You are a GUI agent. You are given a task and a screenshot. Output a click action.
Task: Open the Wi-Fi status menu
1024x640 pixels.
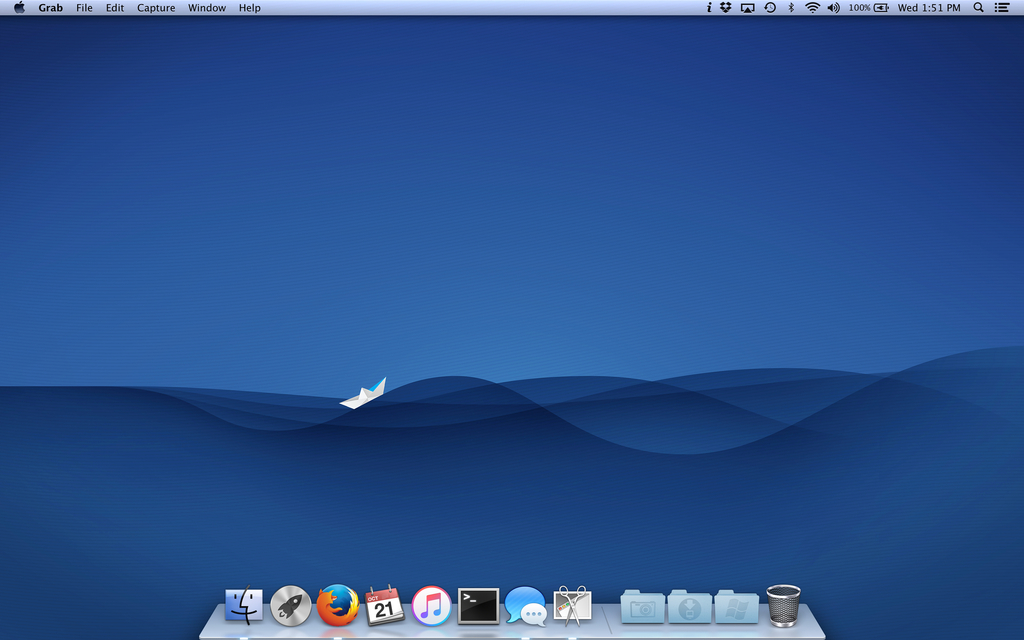coord(812,8)
